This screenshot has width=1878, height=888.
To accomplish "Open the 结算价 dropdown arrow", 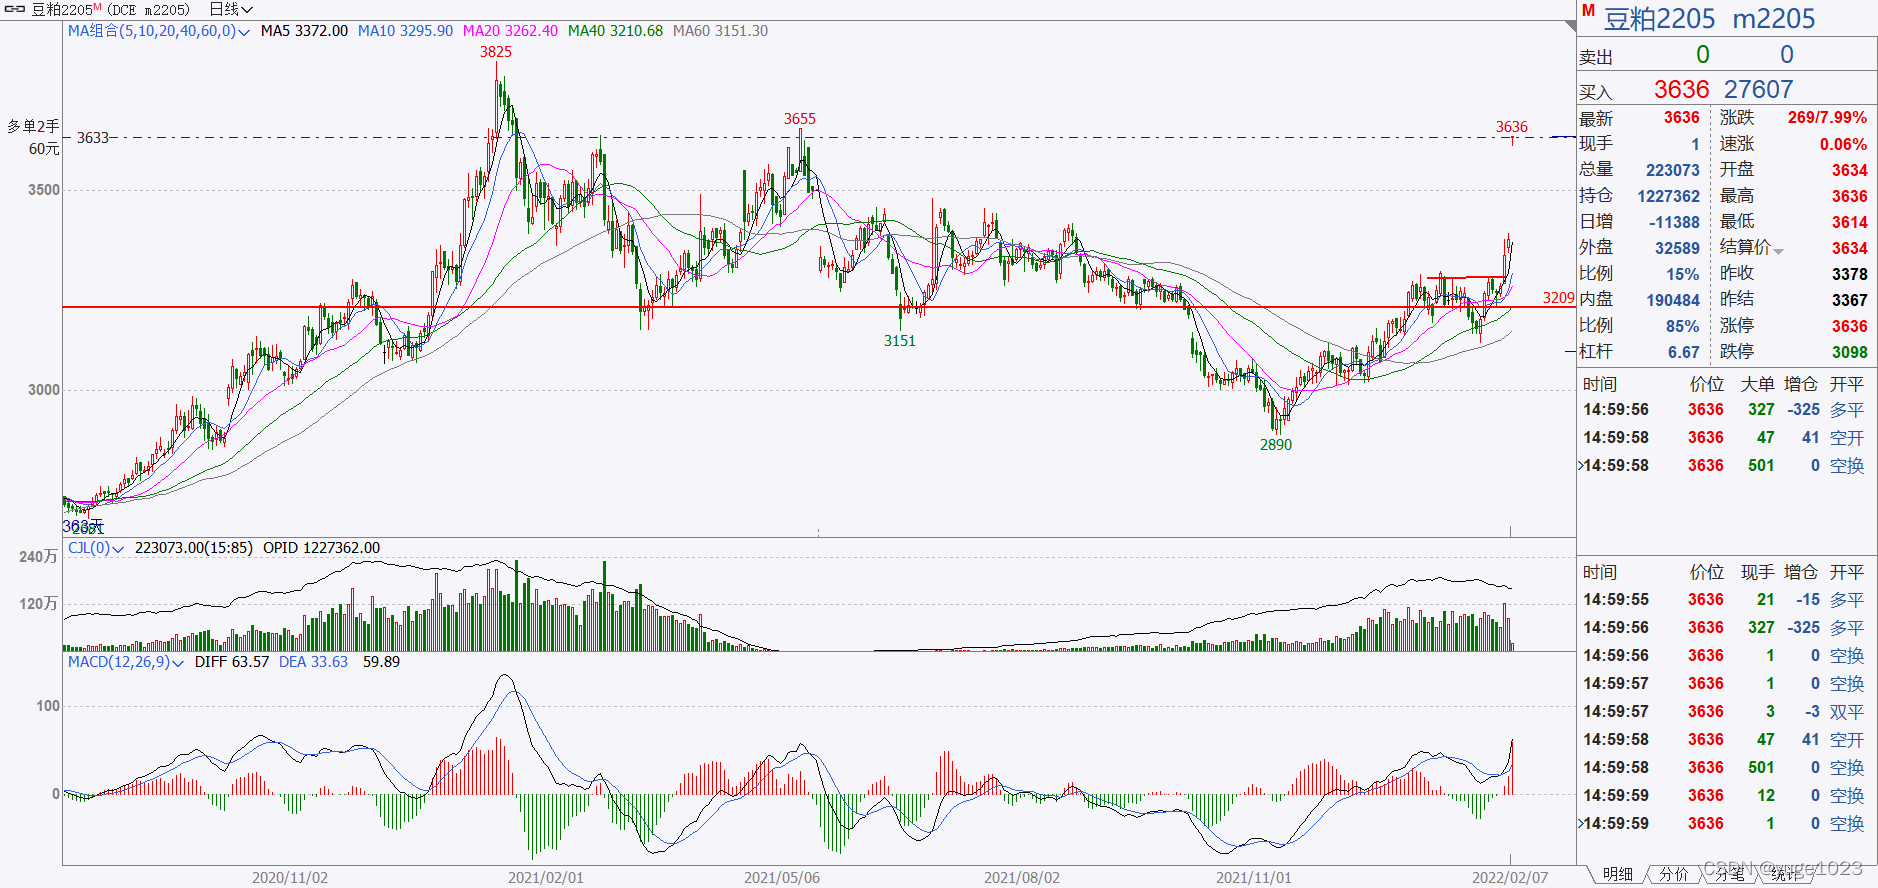I will (1778, 250).
